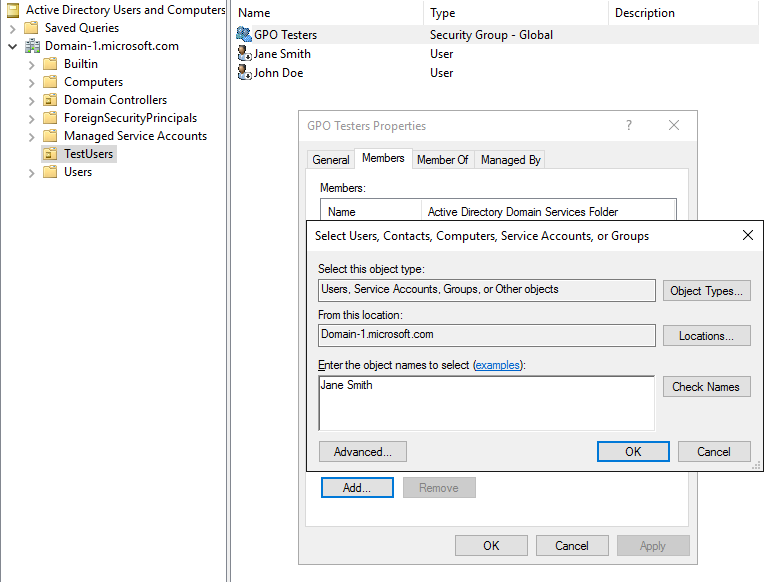779x582 pixels.
Task: Select Managed Service Accounts label in tree
Action: [135, 136]
